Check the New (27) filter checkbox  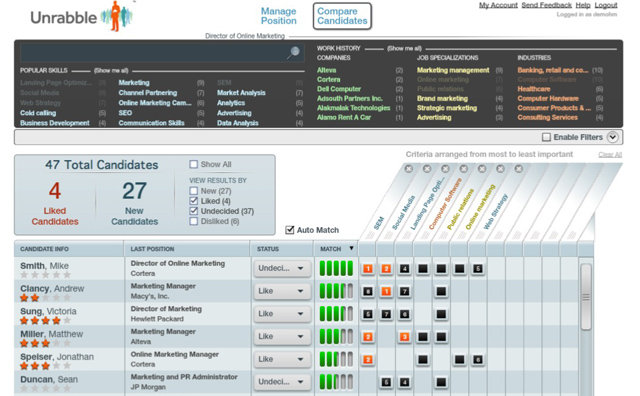[x=193, y=191]
